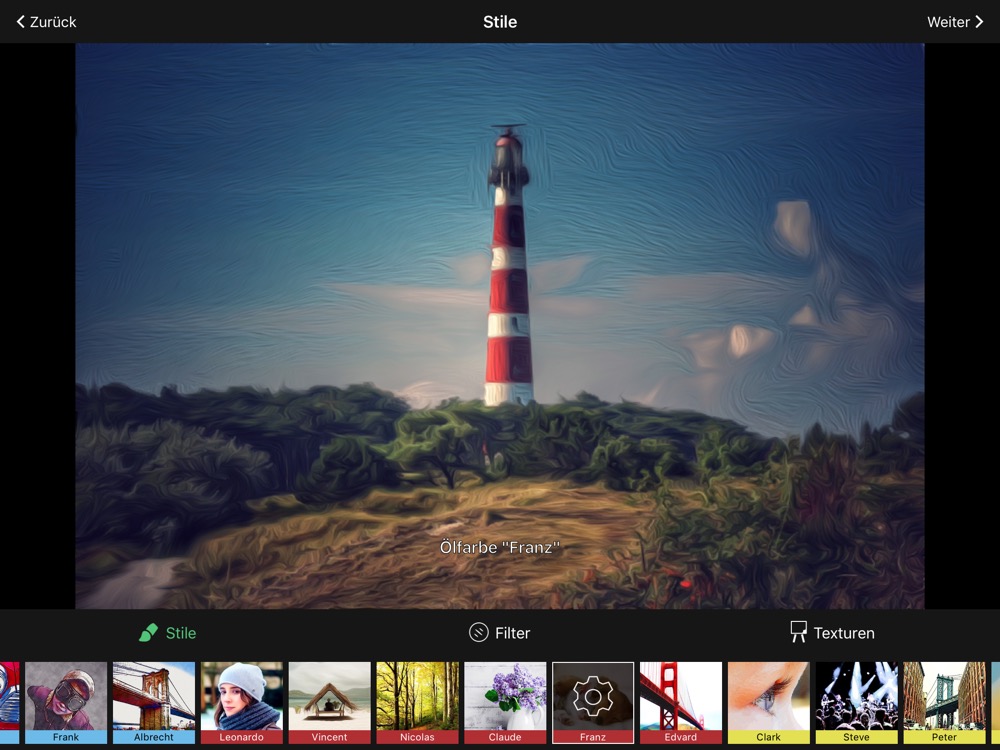Image resolution: width=1000 pixels, height=750 pixels.
Task: Tap the Texturen easel icon
Action: click(798, 632)
